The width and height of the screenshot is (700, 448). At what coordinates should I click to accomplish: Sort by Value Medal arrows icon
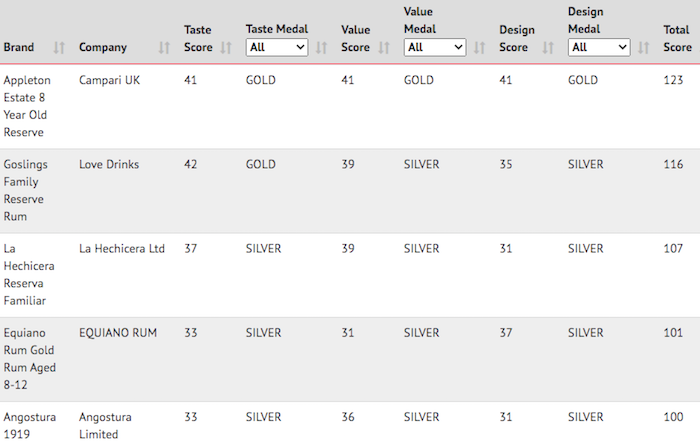pyautogui.click(x=479, y=47)
